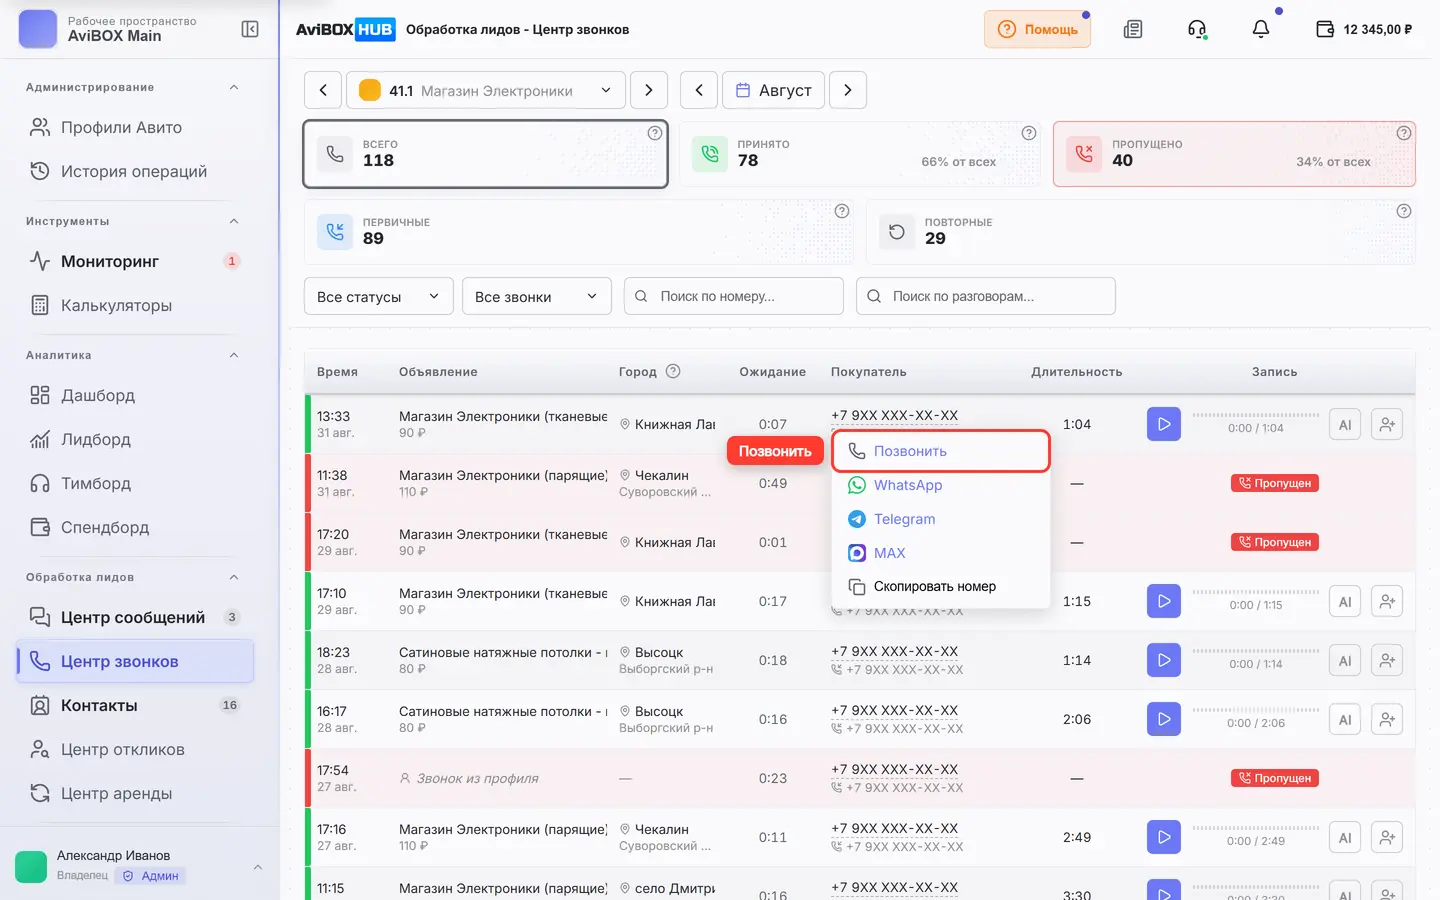Open Центр сообщений in the sidebar
Viewport: 1440px width, 900px height.
(x=135, y=617)
